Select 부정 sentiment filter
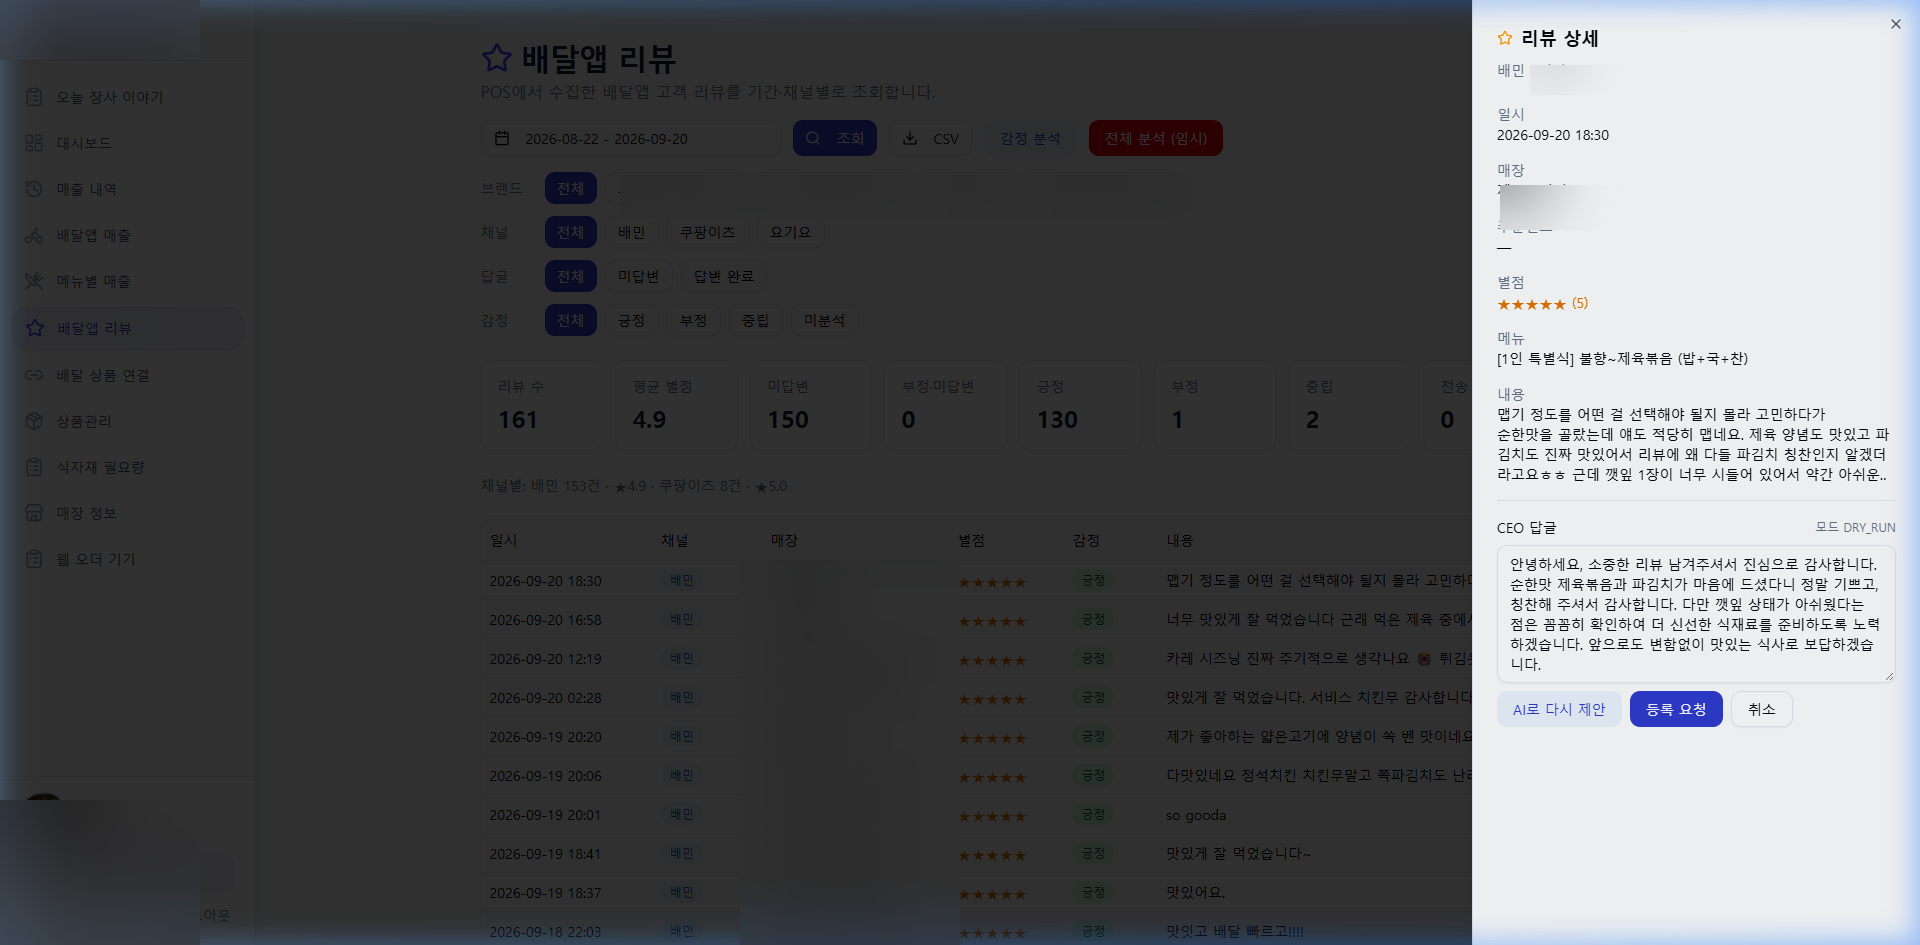 coord(693,320)
